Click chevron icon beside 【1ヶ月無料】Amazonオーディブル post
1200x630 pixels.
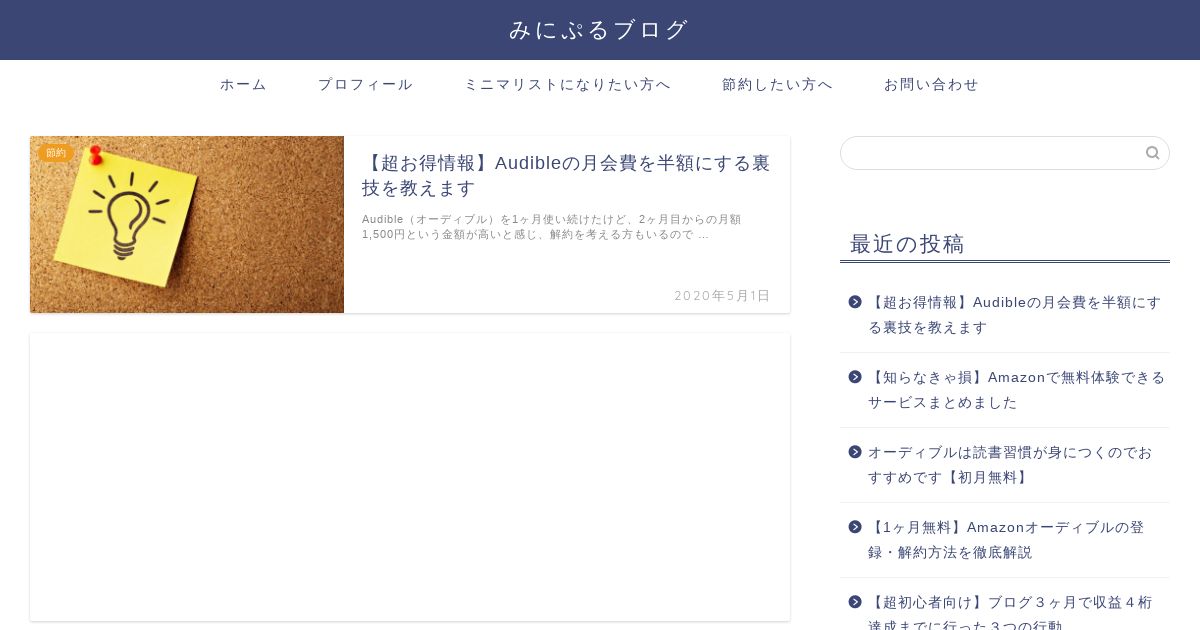[855, 527]
